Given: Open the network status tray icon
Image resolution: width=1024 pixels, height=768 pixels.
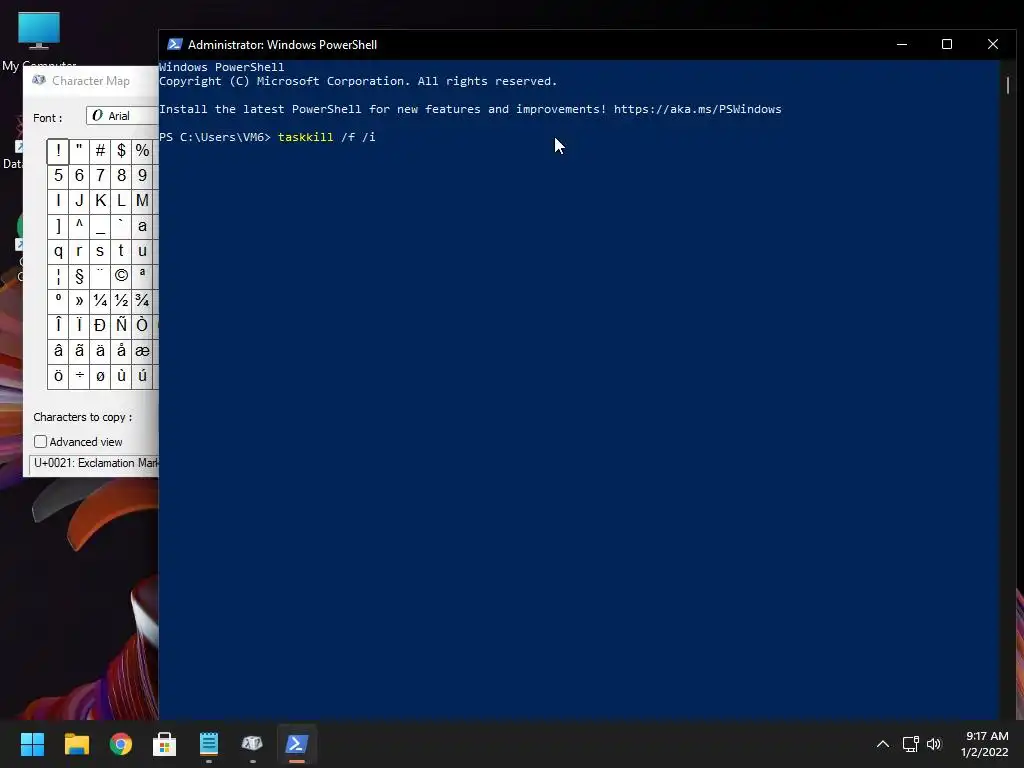Looking at the screenshot, I should 910,744.
